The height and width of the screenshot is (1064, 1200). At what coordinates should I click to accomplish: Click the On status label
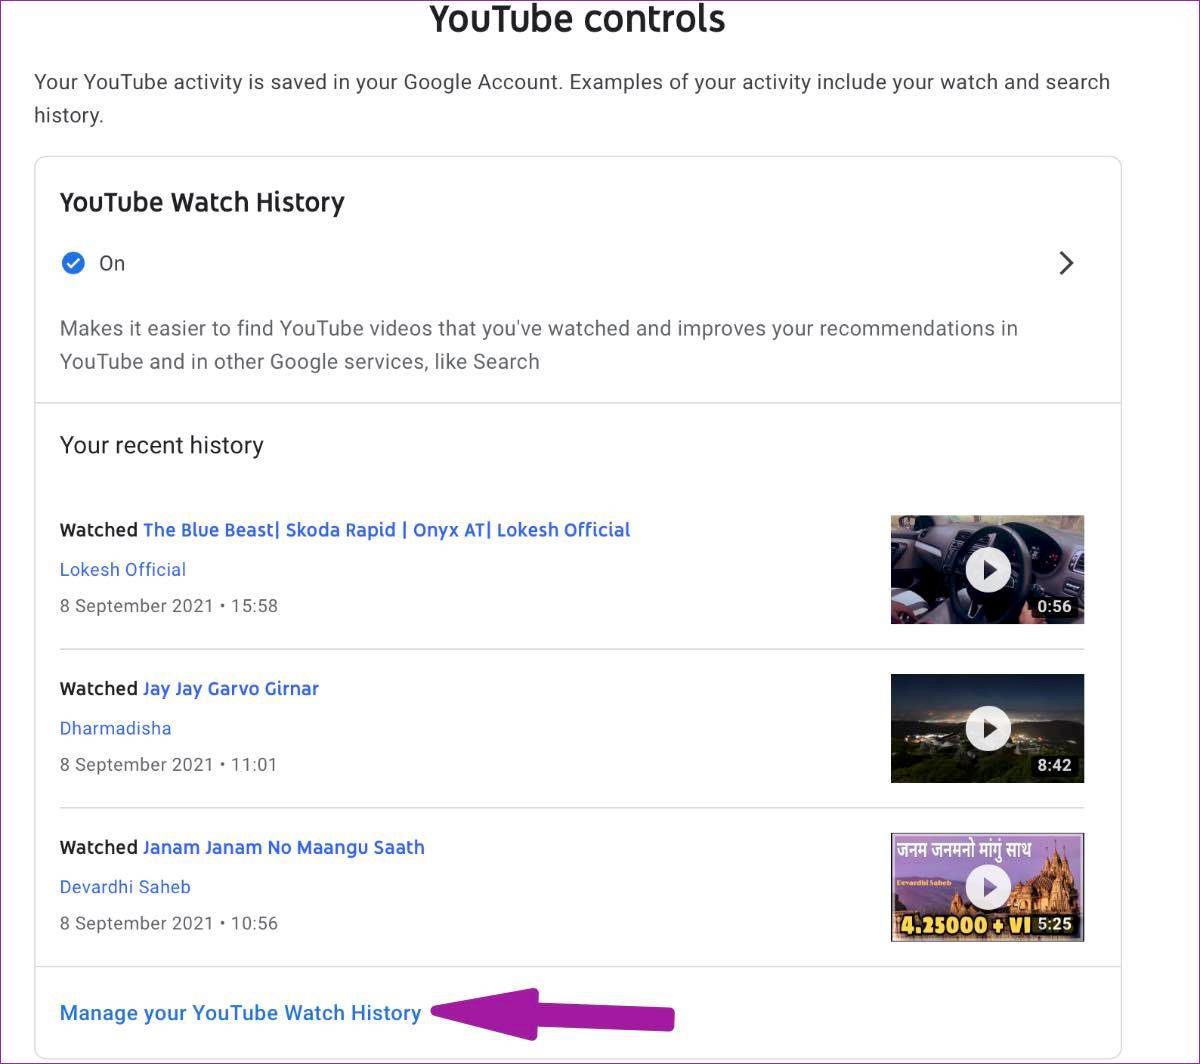pos(112,263)
